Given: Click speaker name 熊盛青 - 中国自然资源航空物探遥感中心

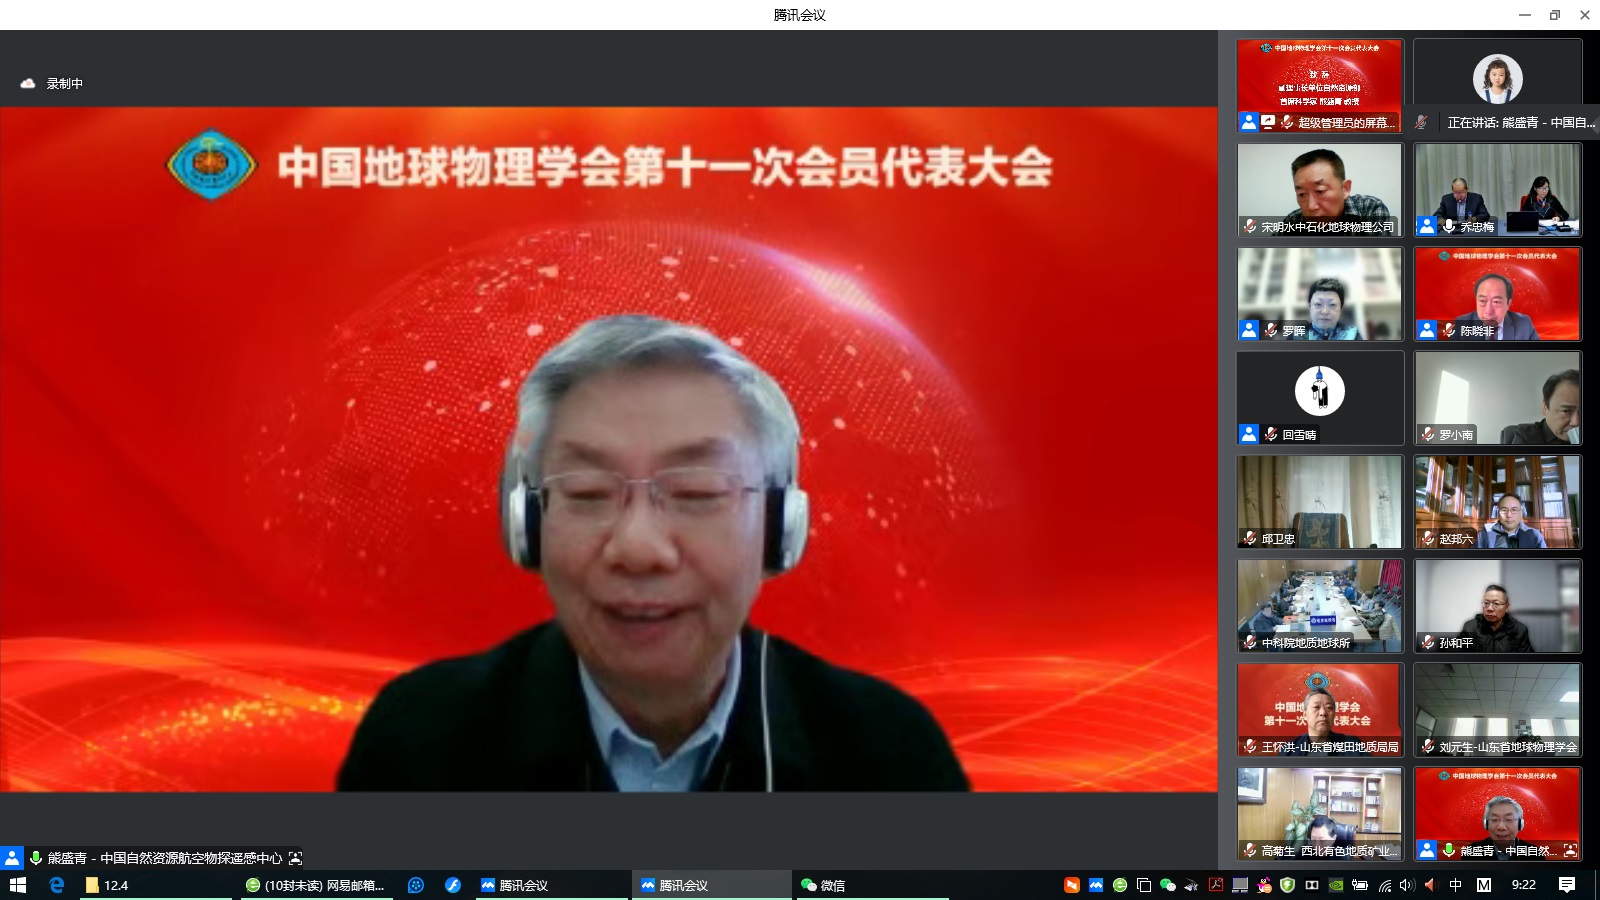Looking at the screenshot, I should (x=165, y=858).
